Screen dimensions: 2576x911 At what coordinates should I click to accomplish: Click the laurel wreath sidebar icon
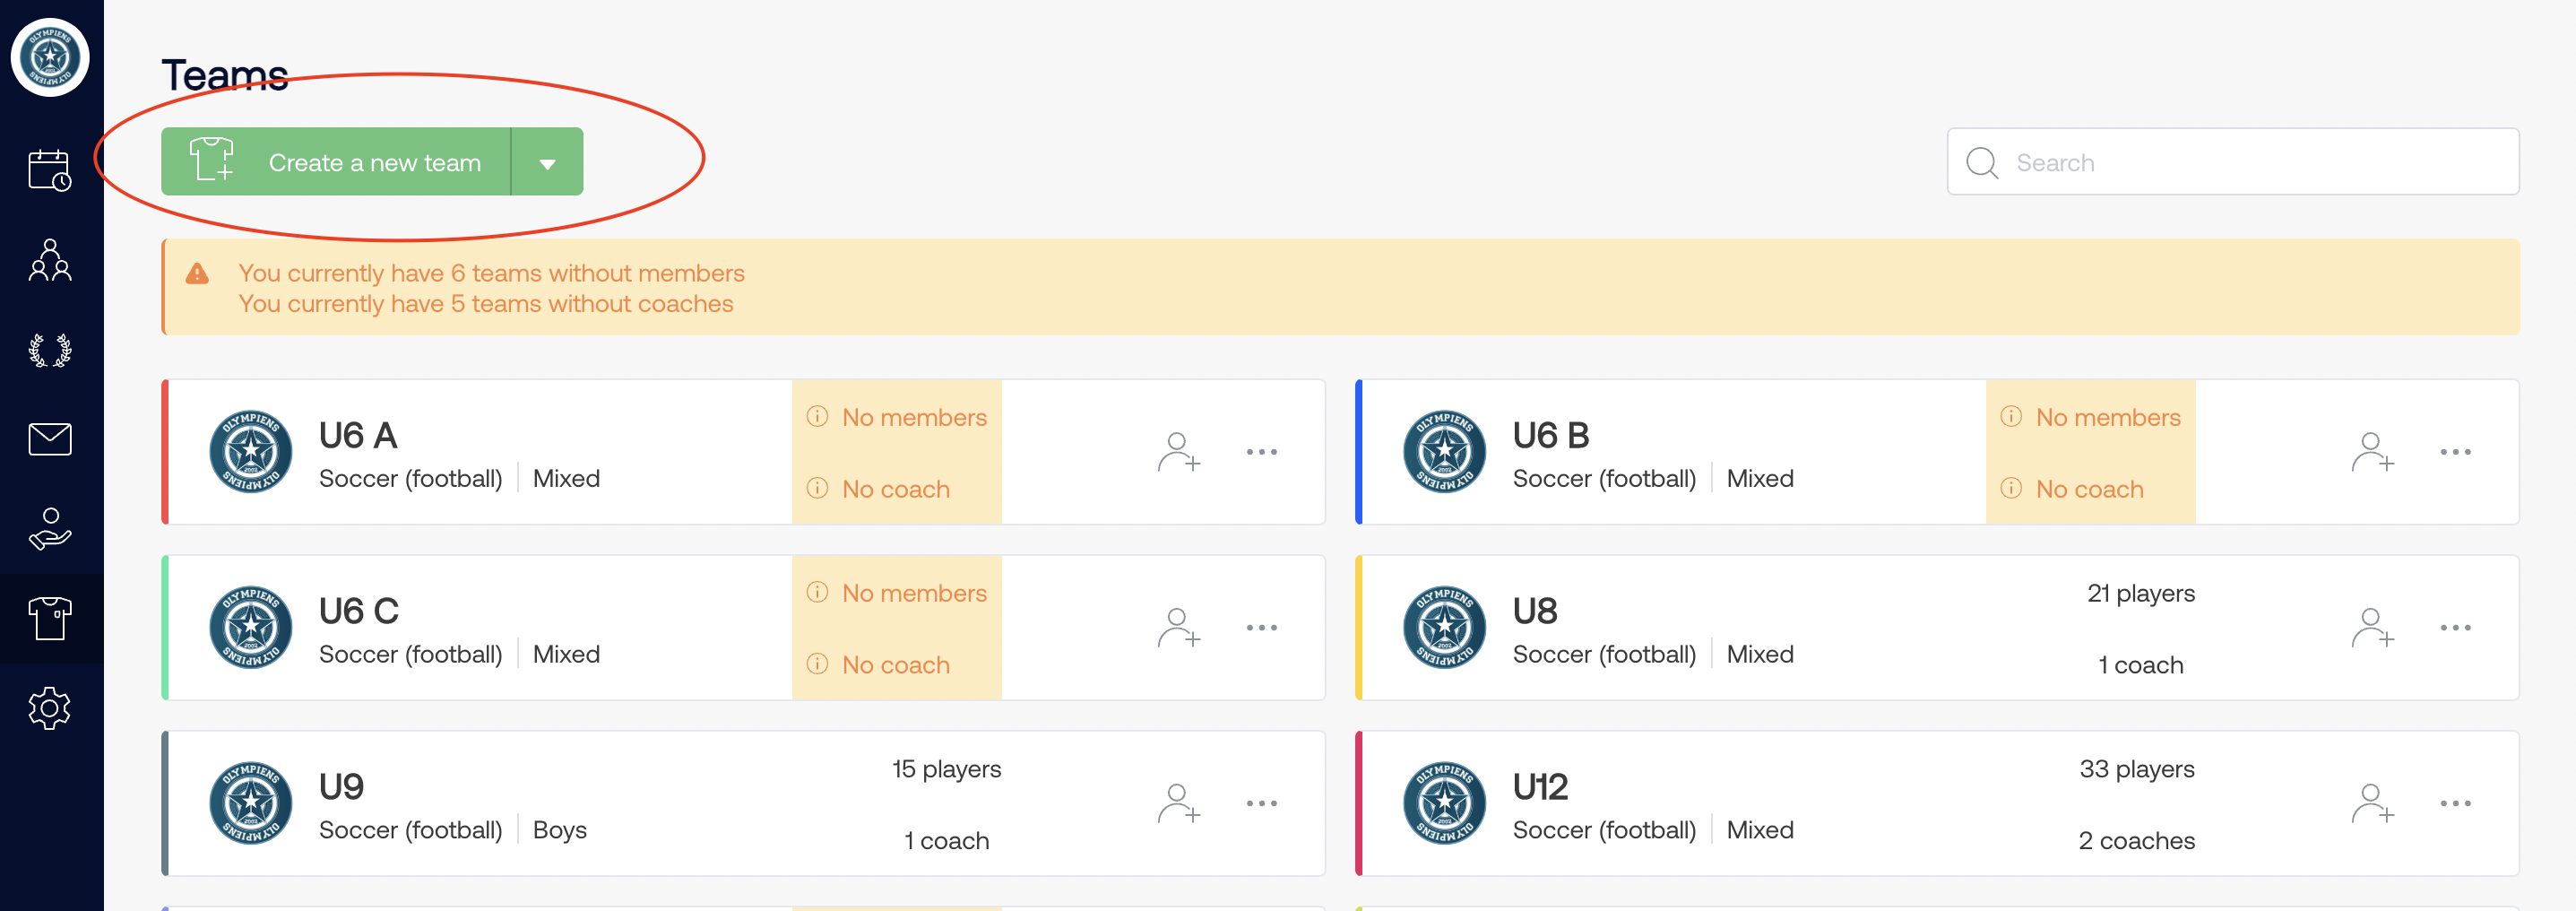49,350
